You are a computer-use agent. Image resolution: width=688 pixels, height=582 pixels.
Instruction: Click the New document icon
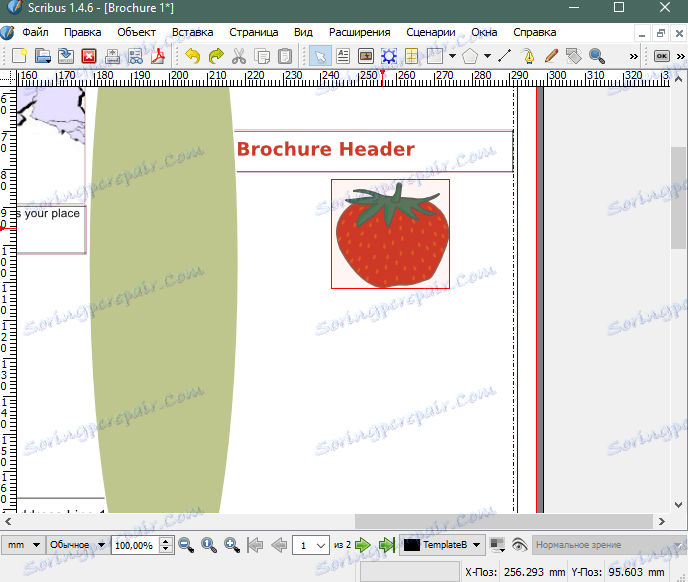click(18, 56)
